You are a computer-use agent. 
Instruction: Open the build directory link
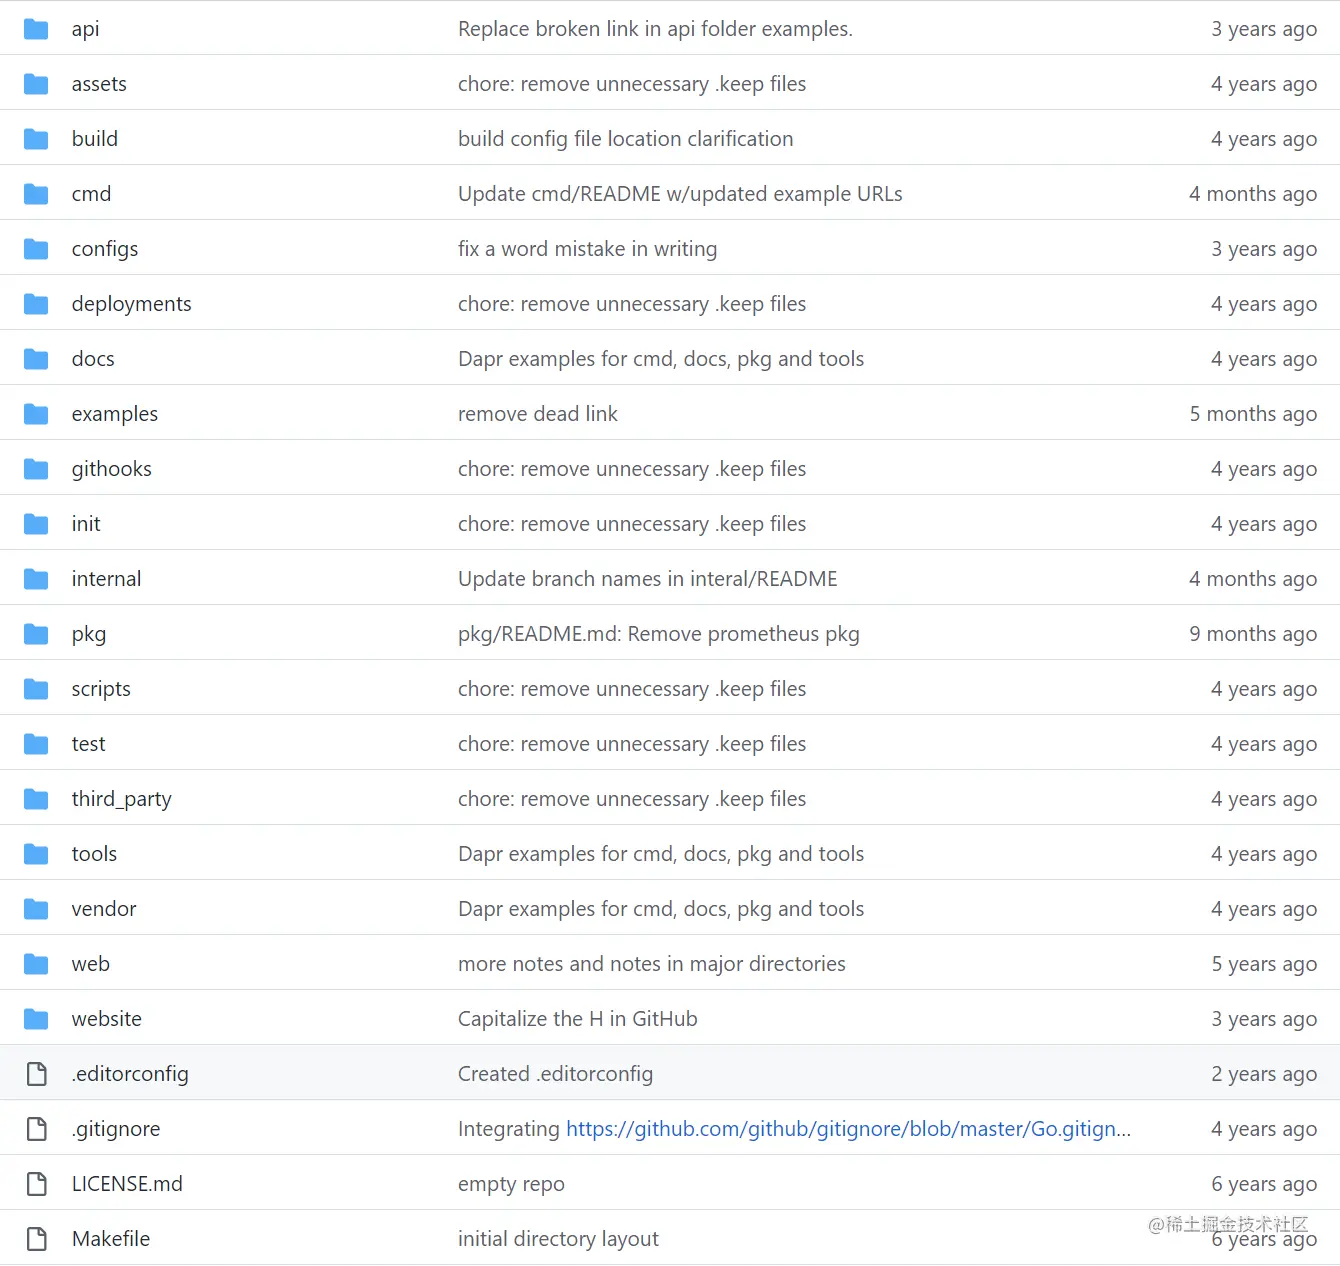(x=95, y=139)
